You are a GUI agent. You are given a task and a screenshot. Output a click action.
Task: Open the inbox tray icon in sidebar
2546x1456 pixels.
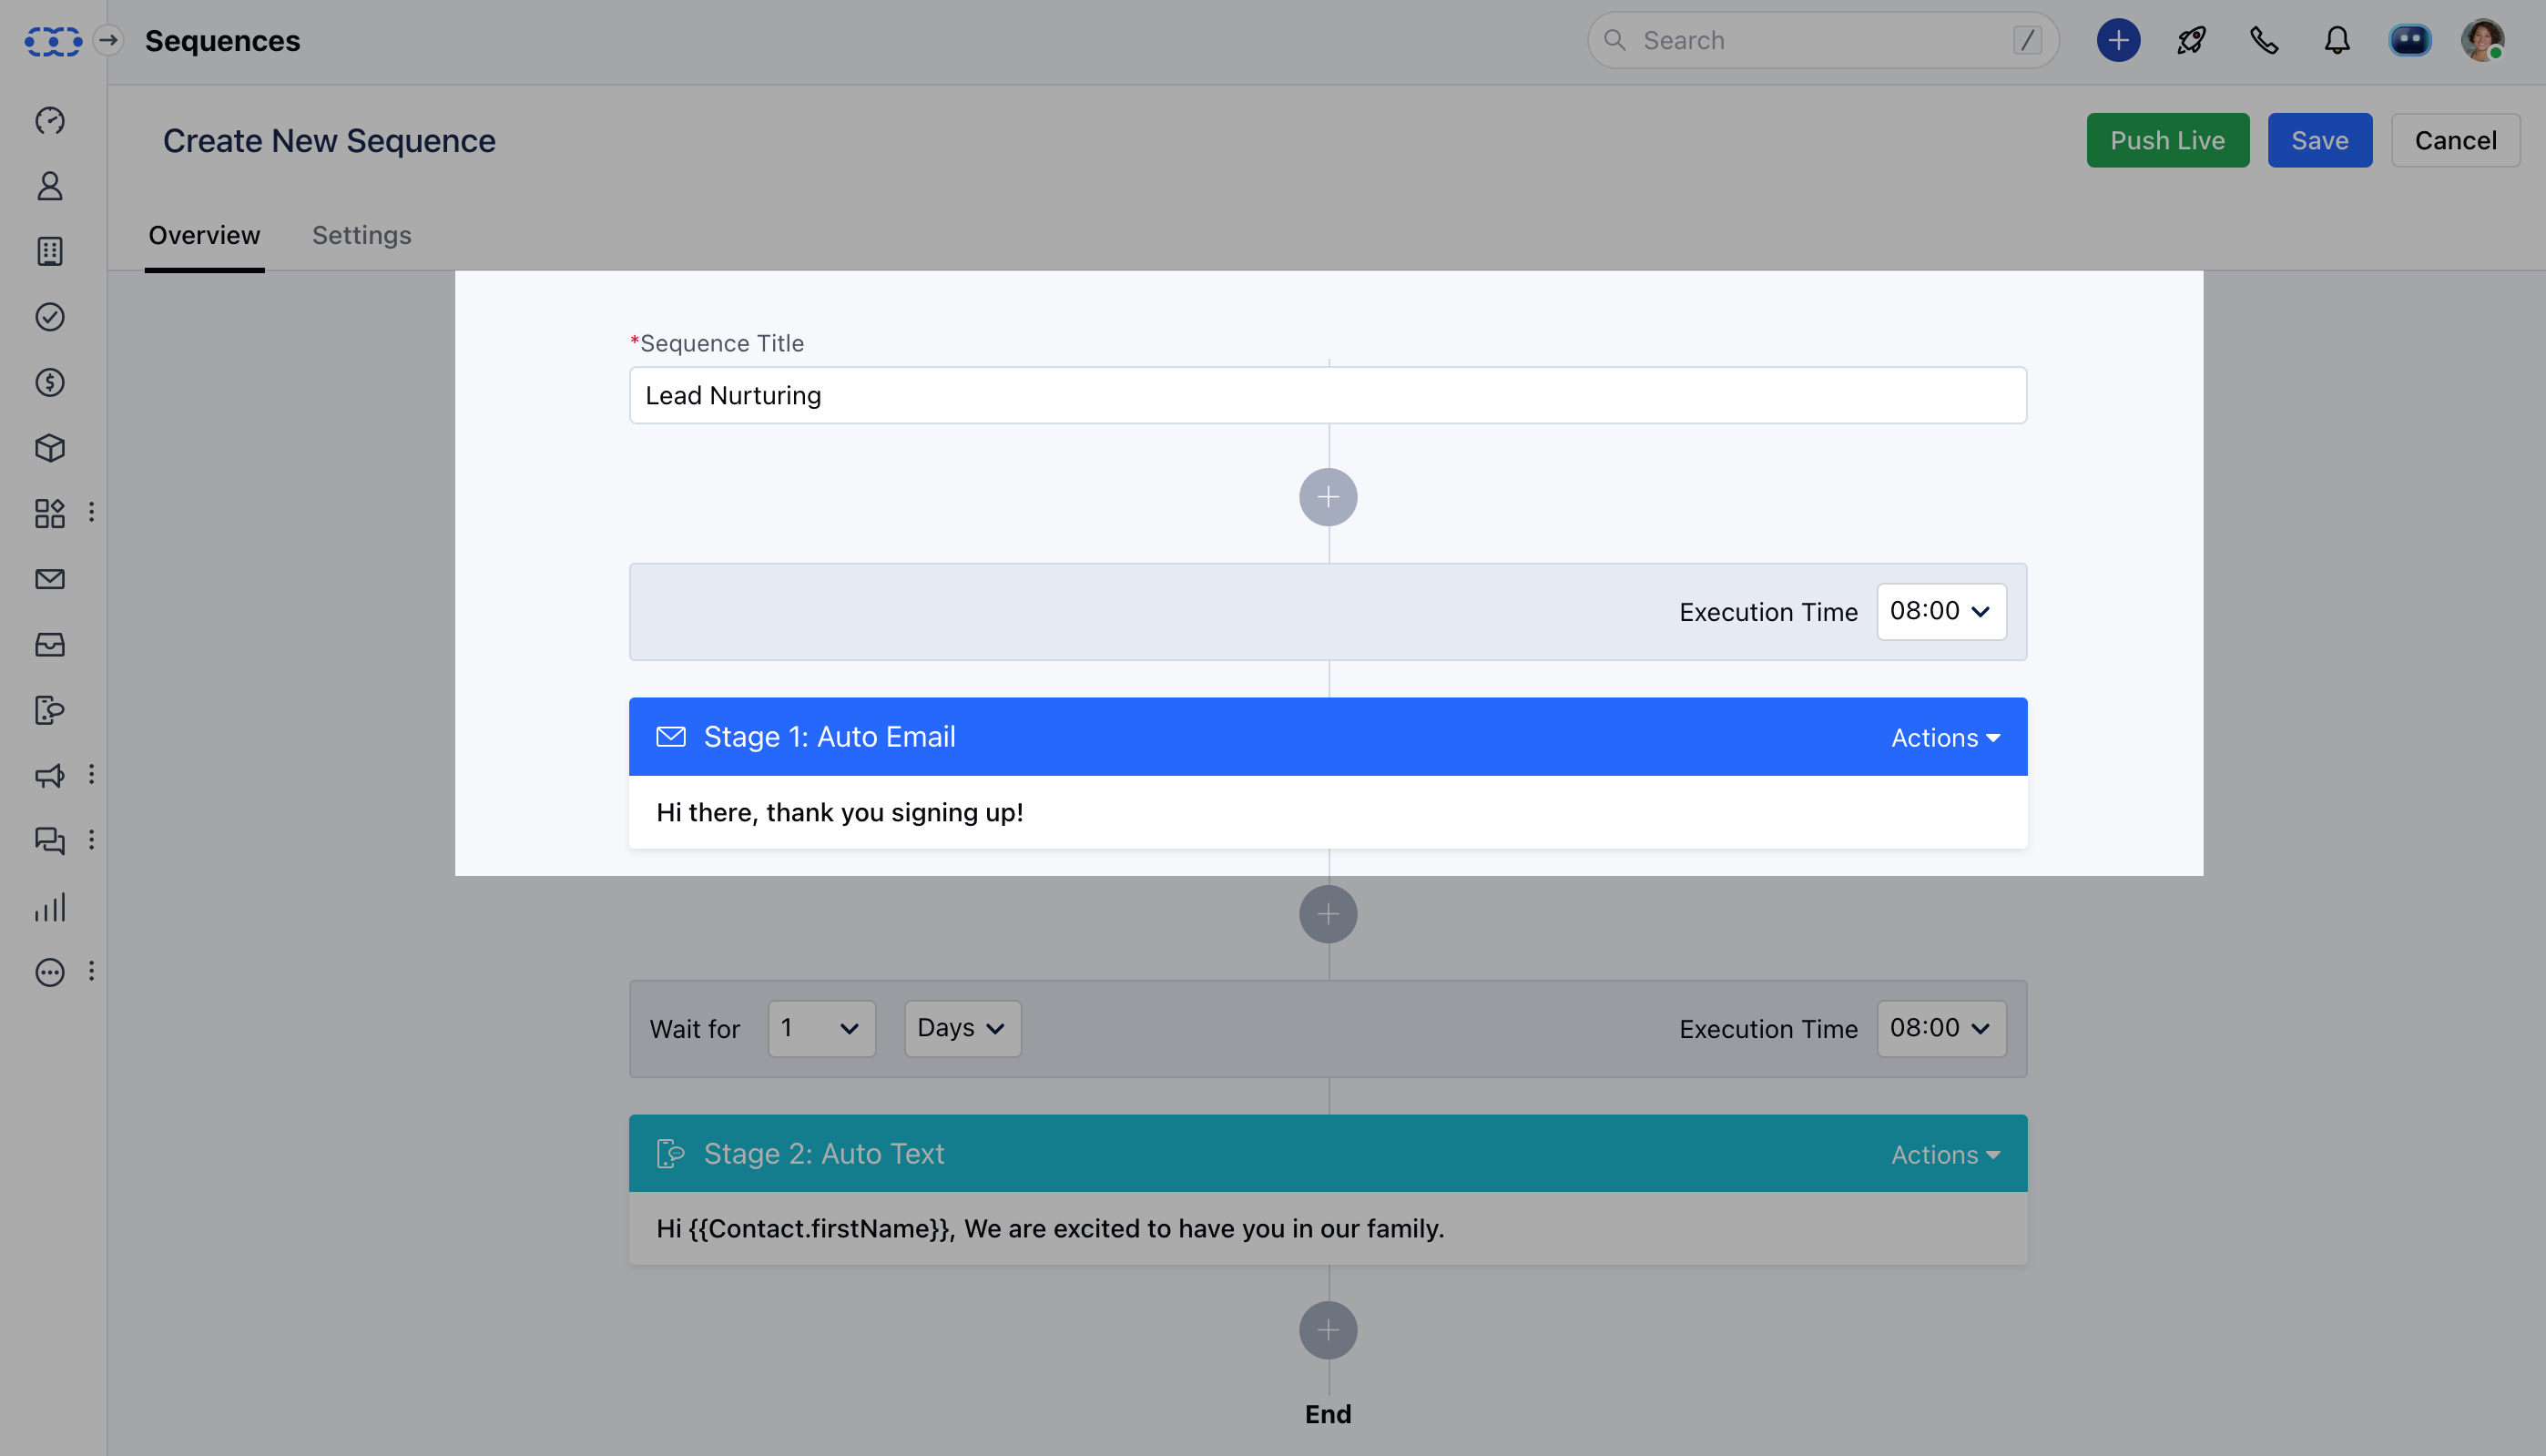click(x=50, y=645)
